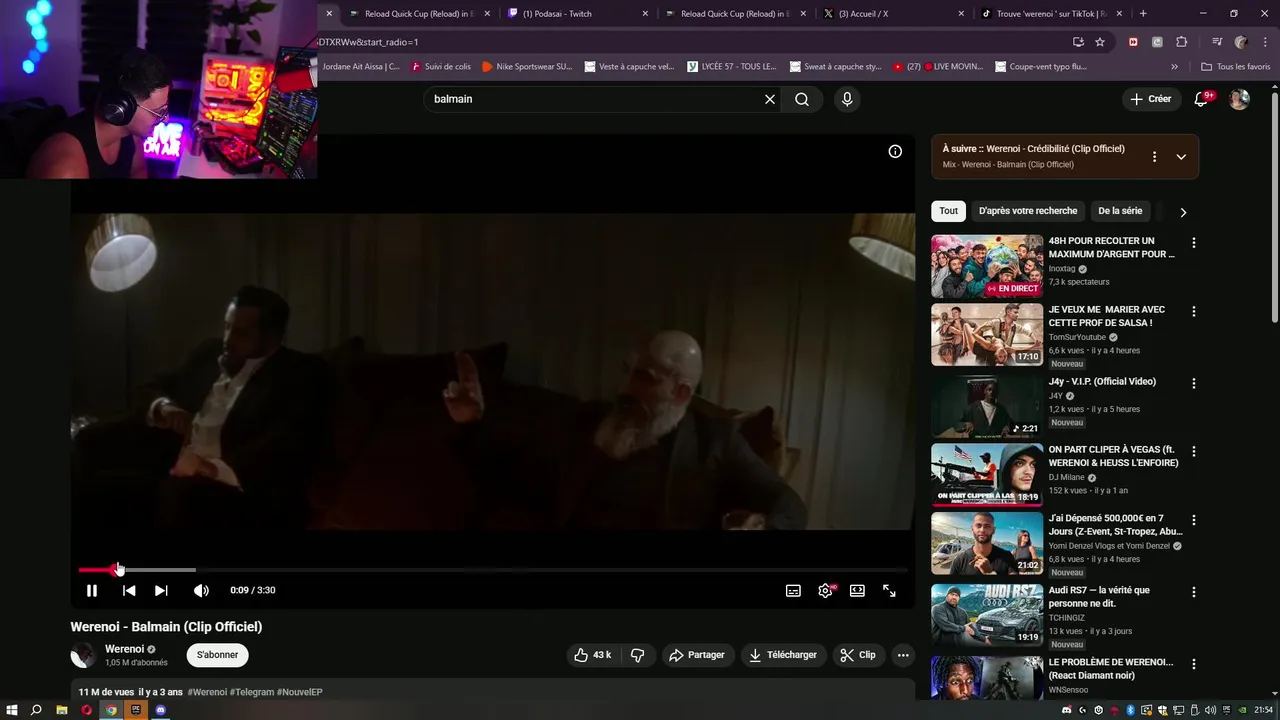Image resolution: width=1280 pixels, height=720 pixels.
Task: Go to the previous video
Action: (129, 590)
